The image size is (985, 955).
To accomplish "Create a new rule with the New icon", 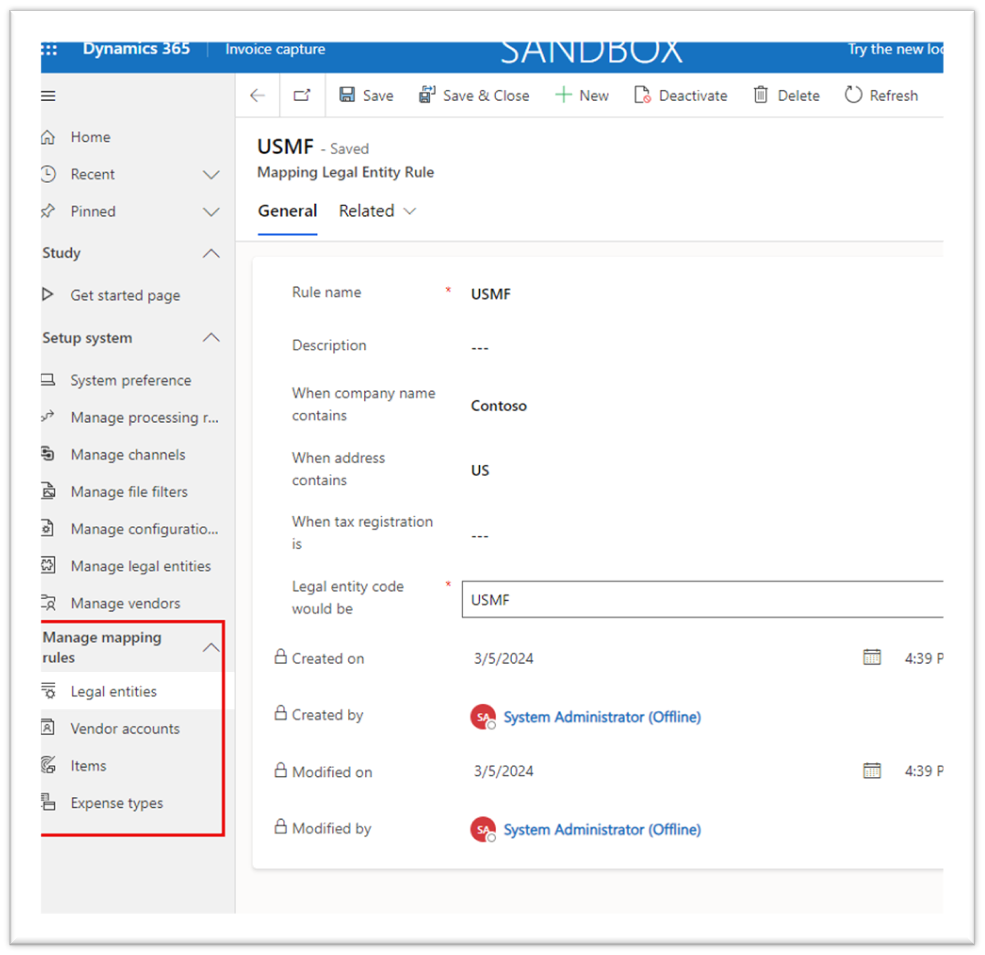I will (x=581, y=95).
